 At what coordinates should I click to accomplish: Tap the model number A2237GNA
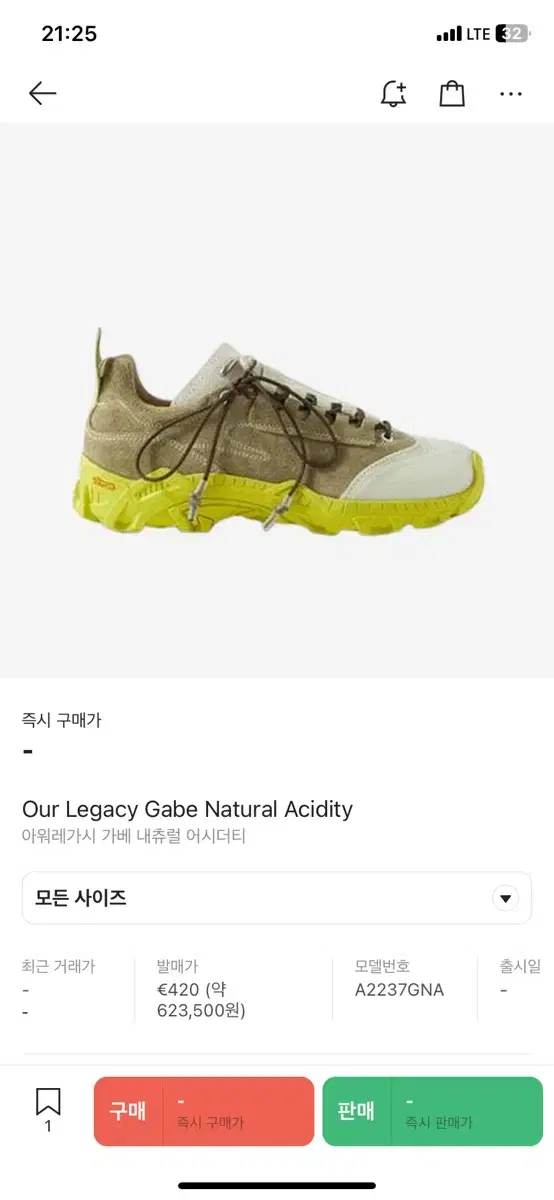399,990
